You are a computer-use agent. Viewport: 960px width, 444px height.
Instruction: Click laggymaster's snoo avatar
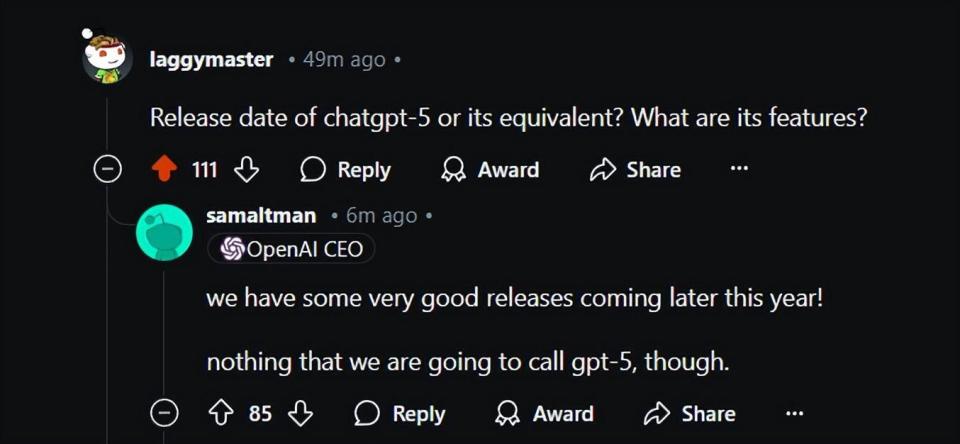point(106,58)
